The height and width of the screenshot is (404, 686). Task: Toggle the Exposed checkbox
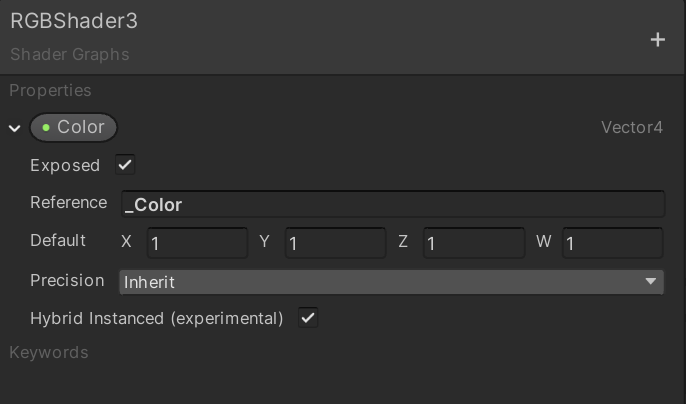pos(125,165)
